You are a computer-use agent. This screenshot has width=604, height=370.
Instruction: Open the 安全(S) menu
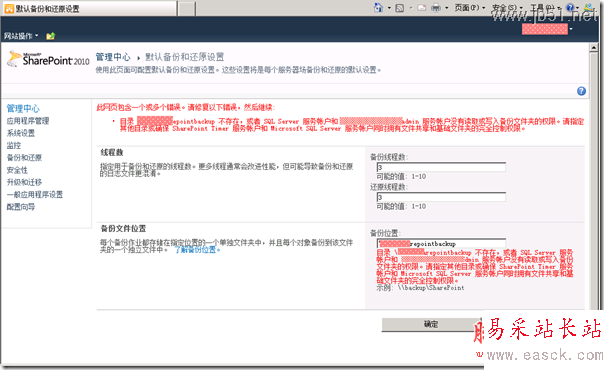(x=507, y=8)
